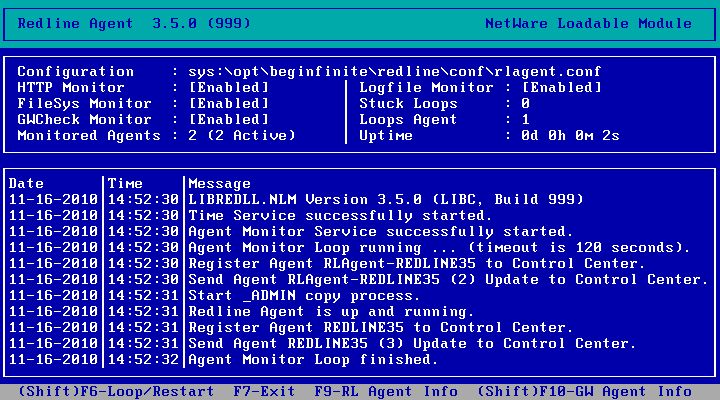Click the Logfile Monitor label

point(426,88)
